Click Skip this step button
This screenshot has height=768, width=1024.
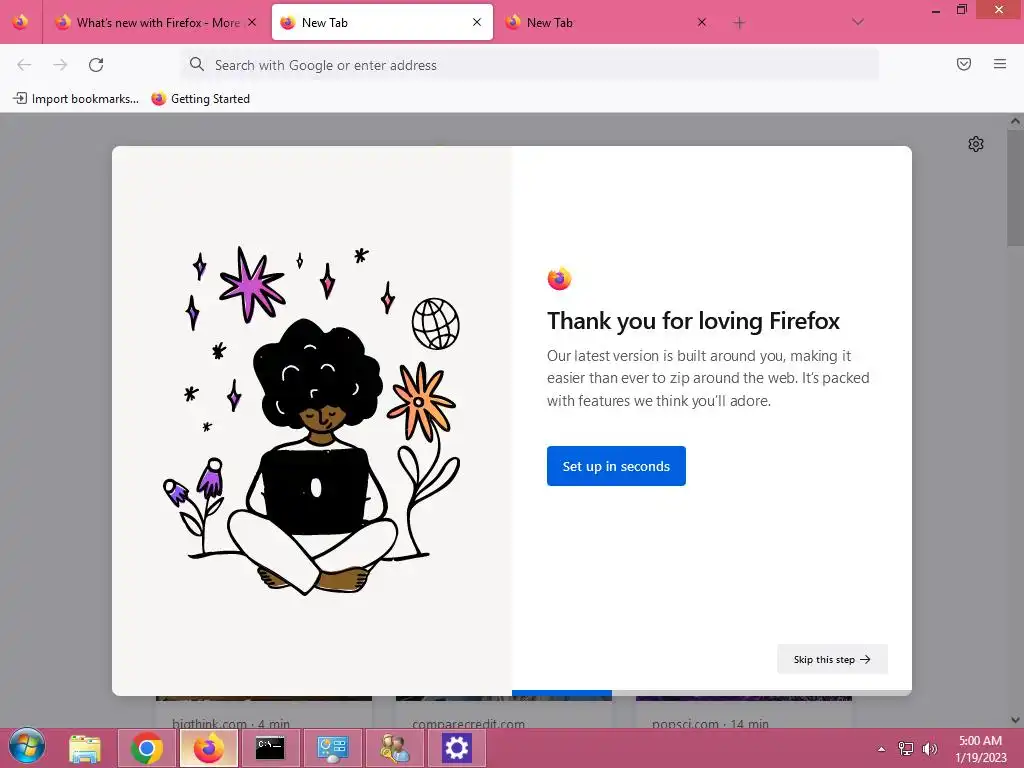[832, 659]
